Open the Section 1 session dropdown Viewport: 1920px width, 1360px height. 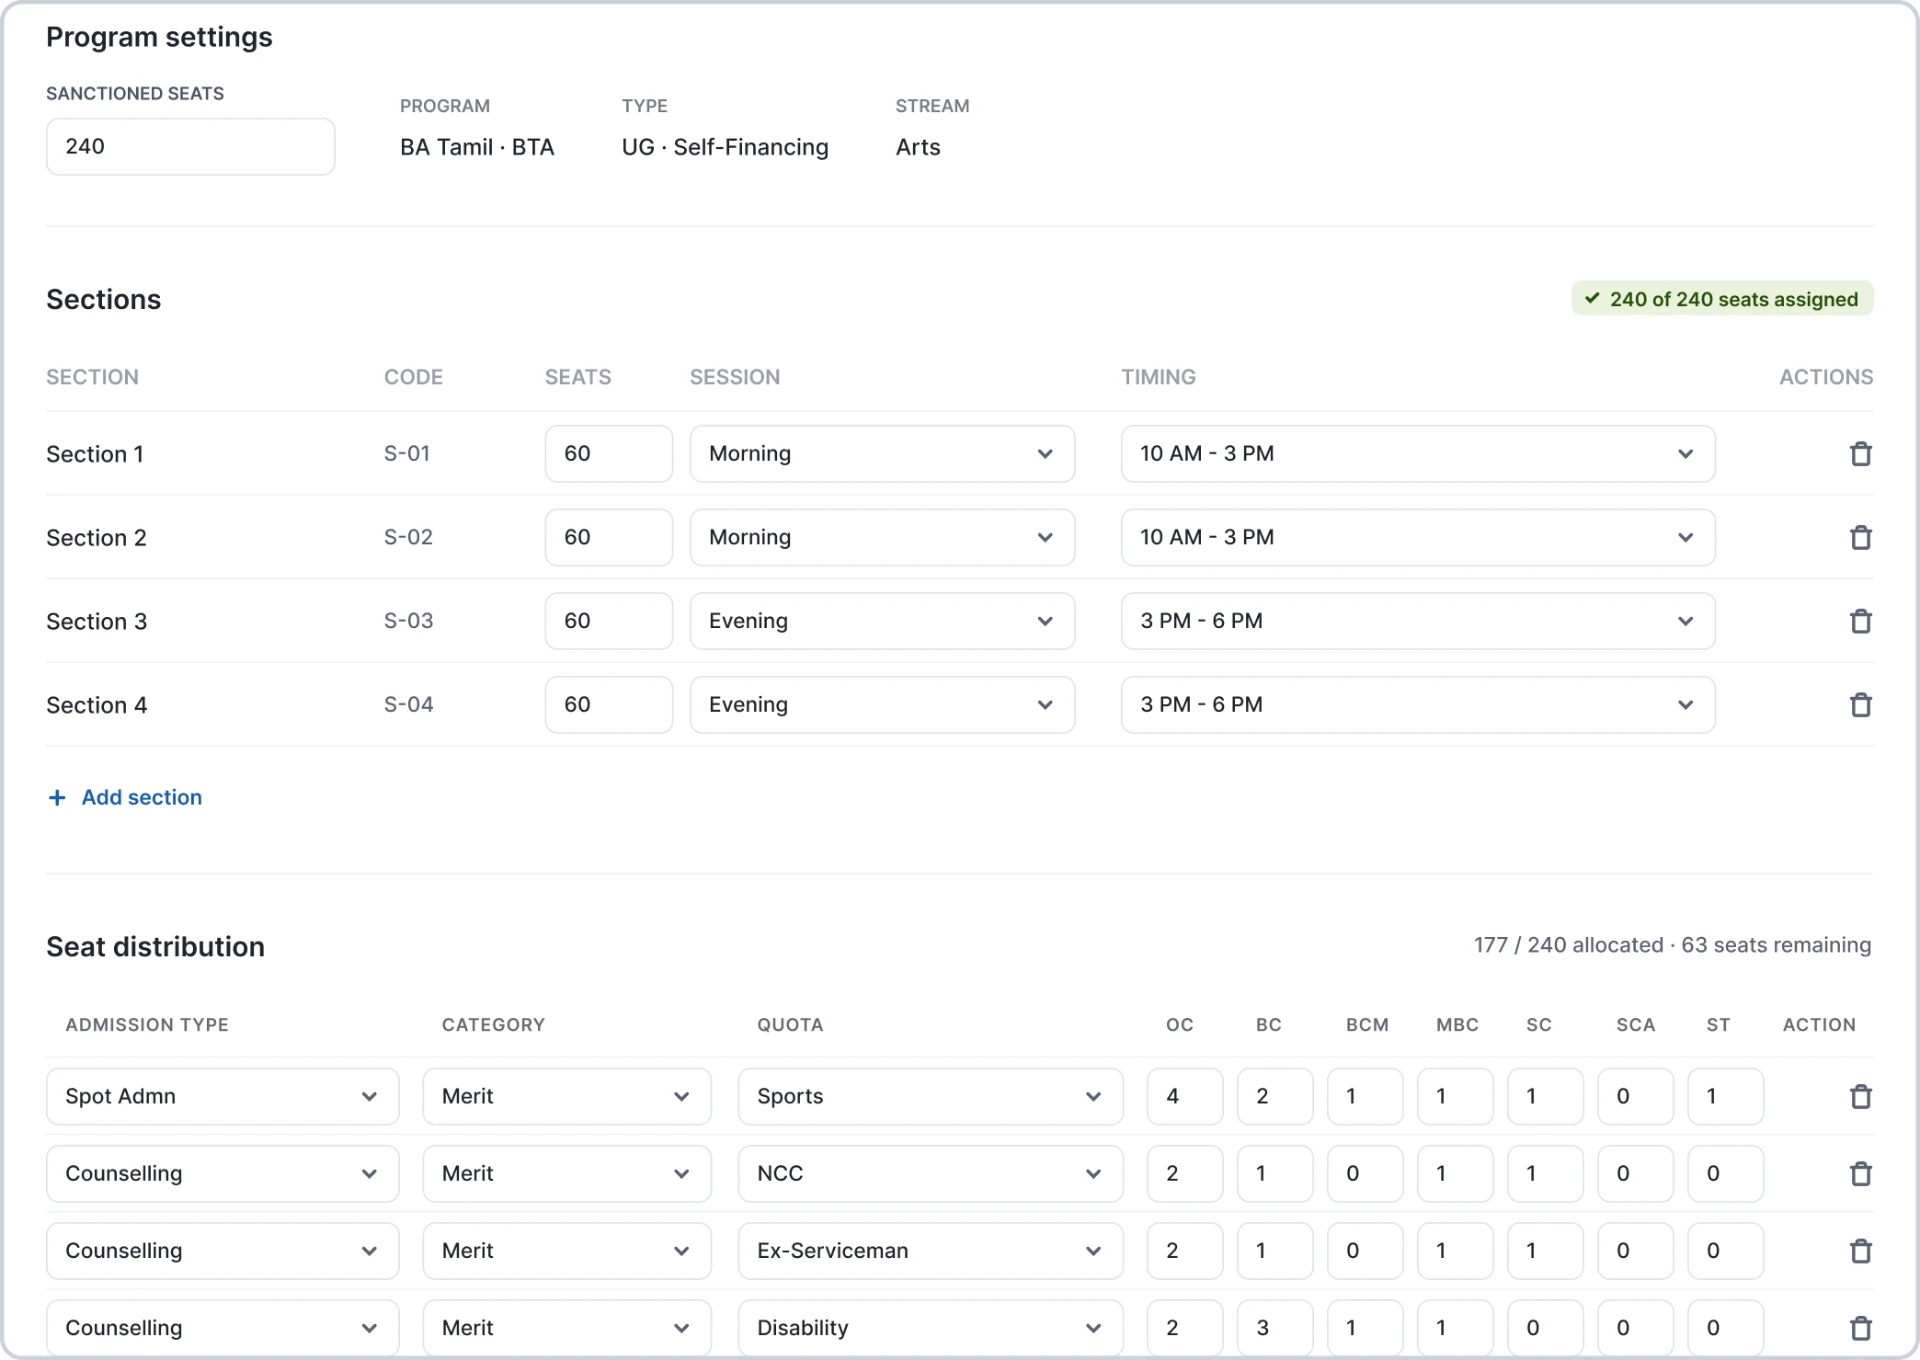coord(882,454)
